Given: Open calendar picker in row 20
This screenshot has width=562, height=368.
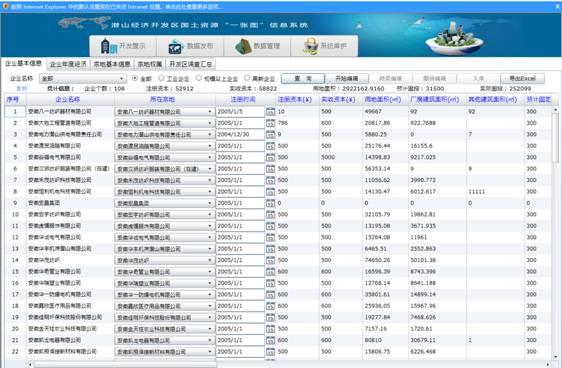Looking at the screenshot, I should tap(270, 329).
